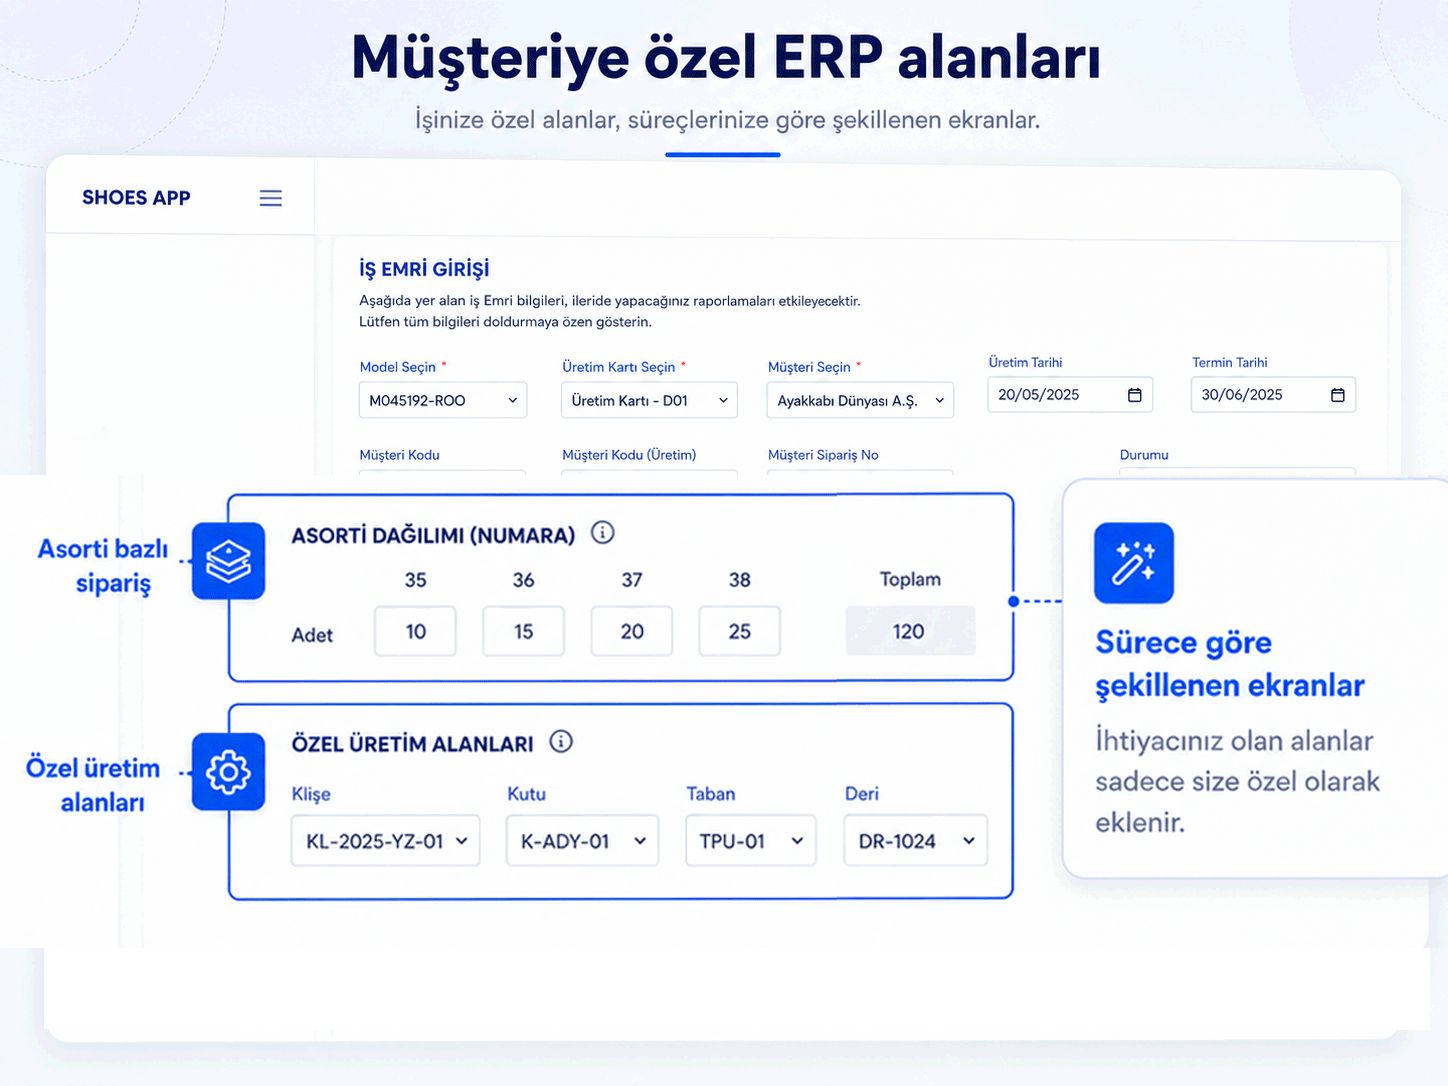Click the İŞ EMRİ GİRİŞİ heading
Screen dimensions: 1448x1086
[x=424, y=269]
